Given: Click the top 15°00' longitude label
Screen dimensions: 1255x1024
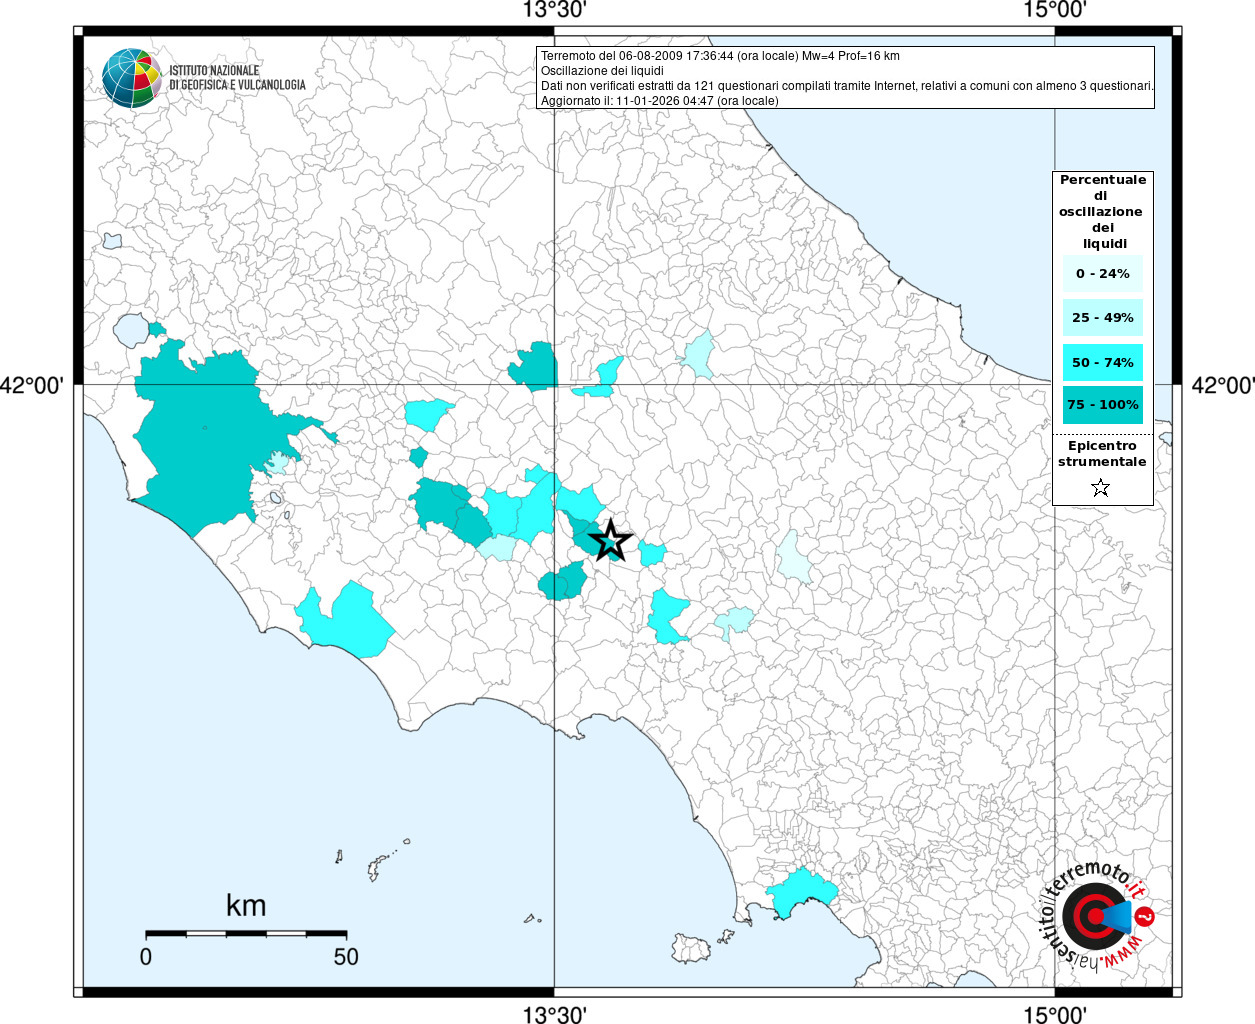Looking at the screenshot, I should (1055, 11).
